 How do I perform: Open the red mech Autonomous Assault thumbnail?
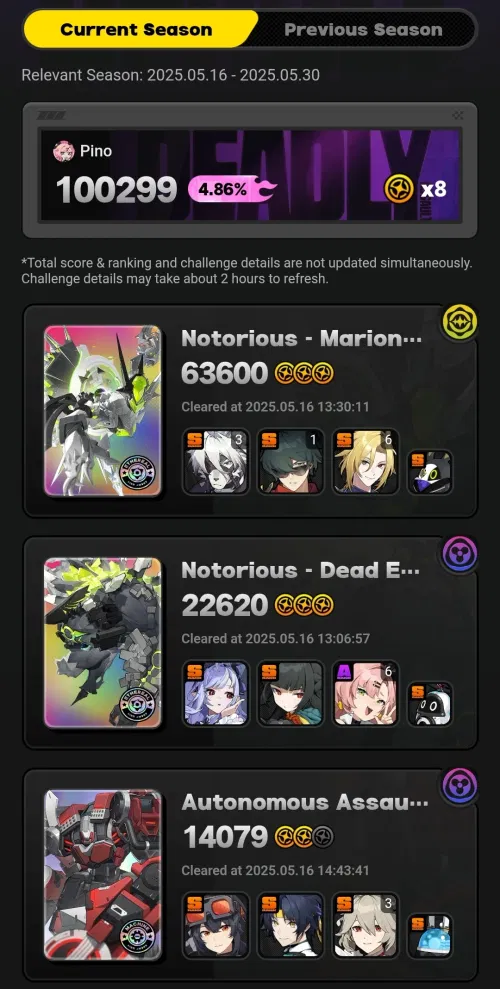(103, 875)
